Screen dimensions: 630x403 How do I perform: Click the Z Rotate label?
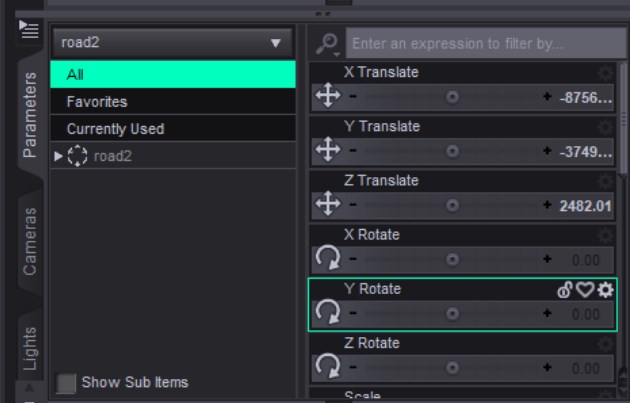click(372, 343)
